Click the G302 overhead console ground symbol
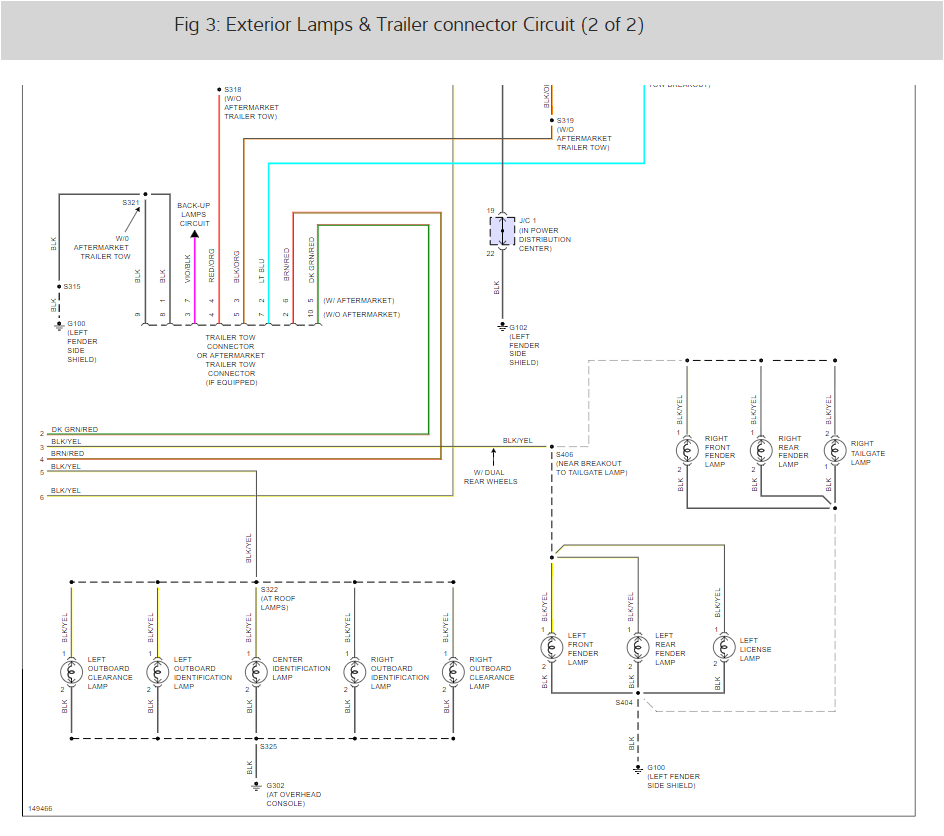 point(257,786)
